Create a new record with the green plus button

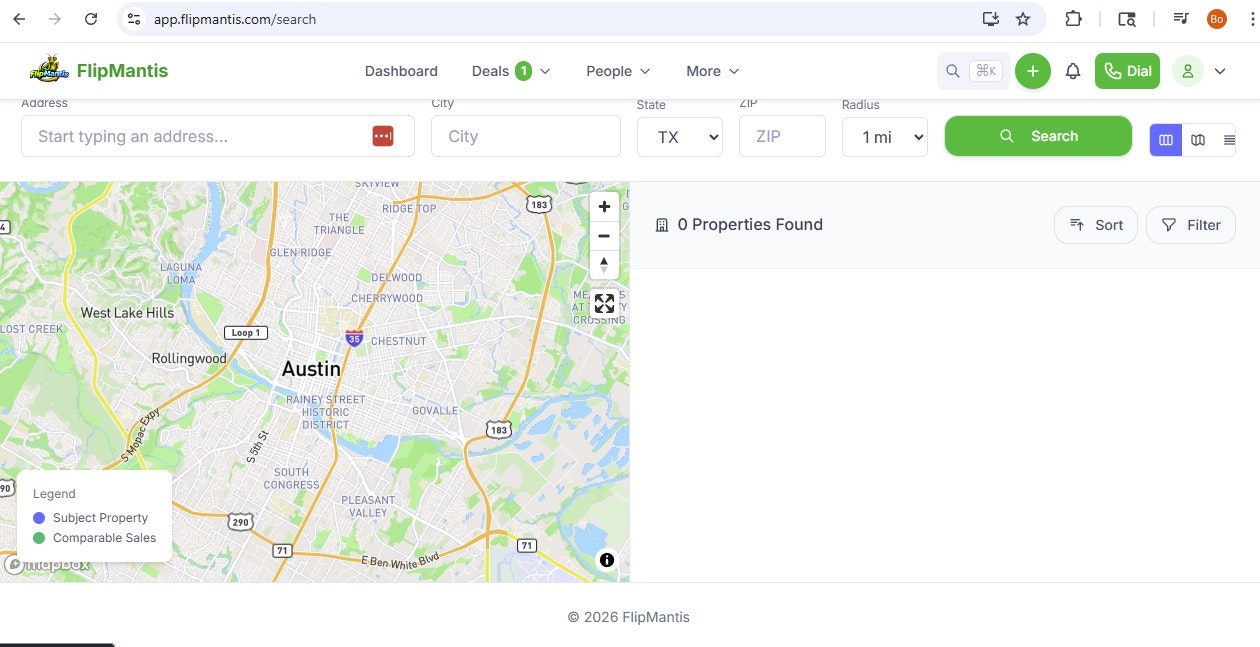click(x=1033, y=70)
